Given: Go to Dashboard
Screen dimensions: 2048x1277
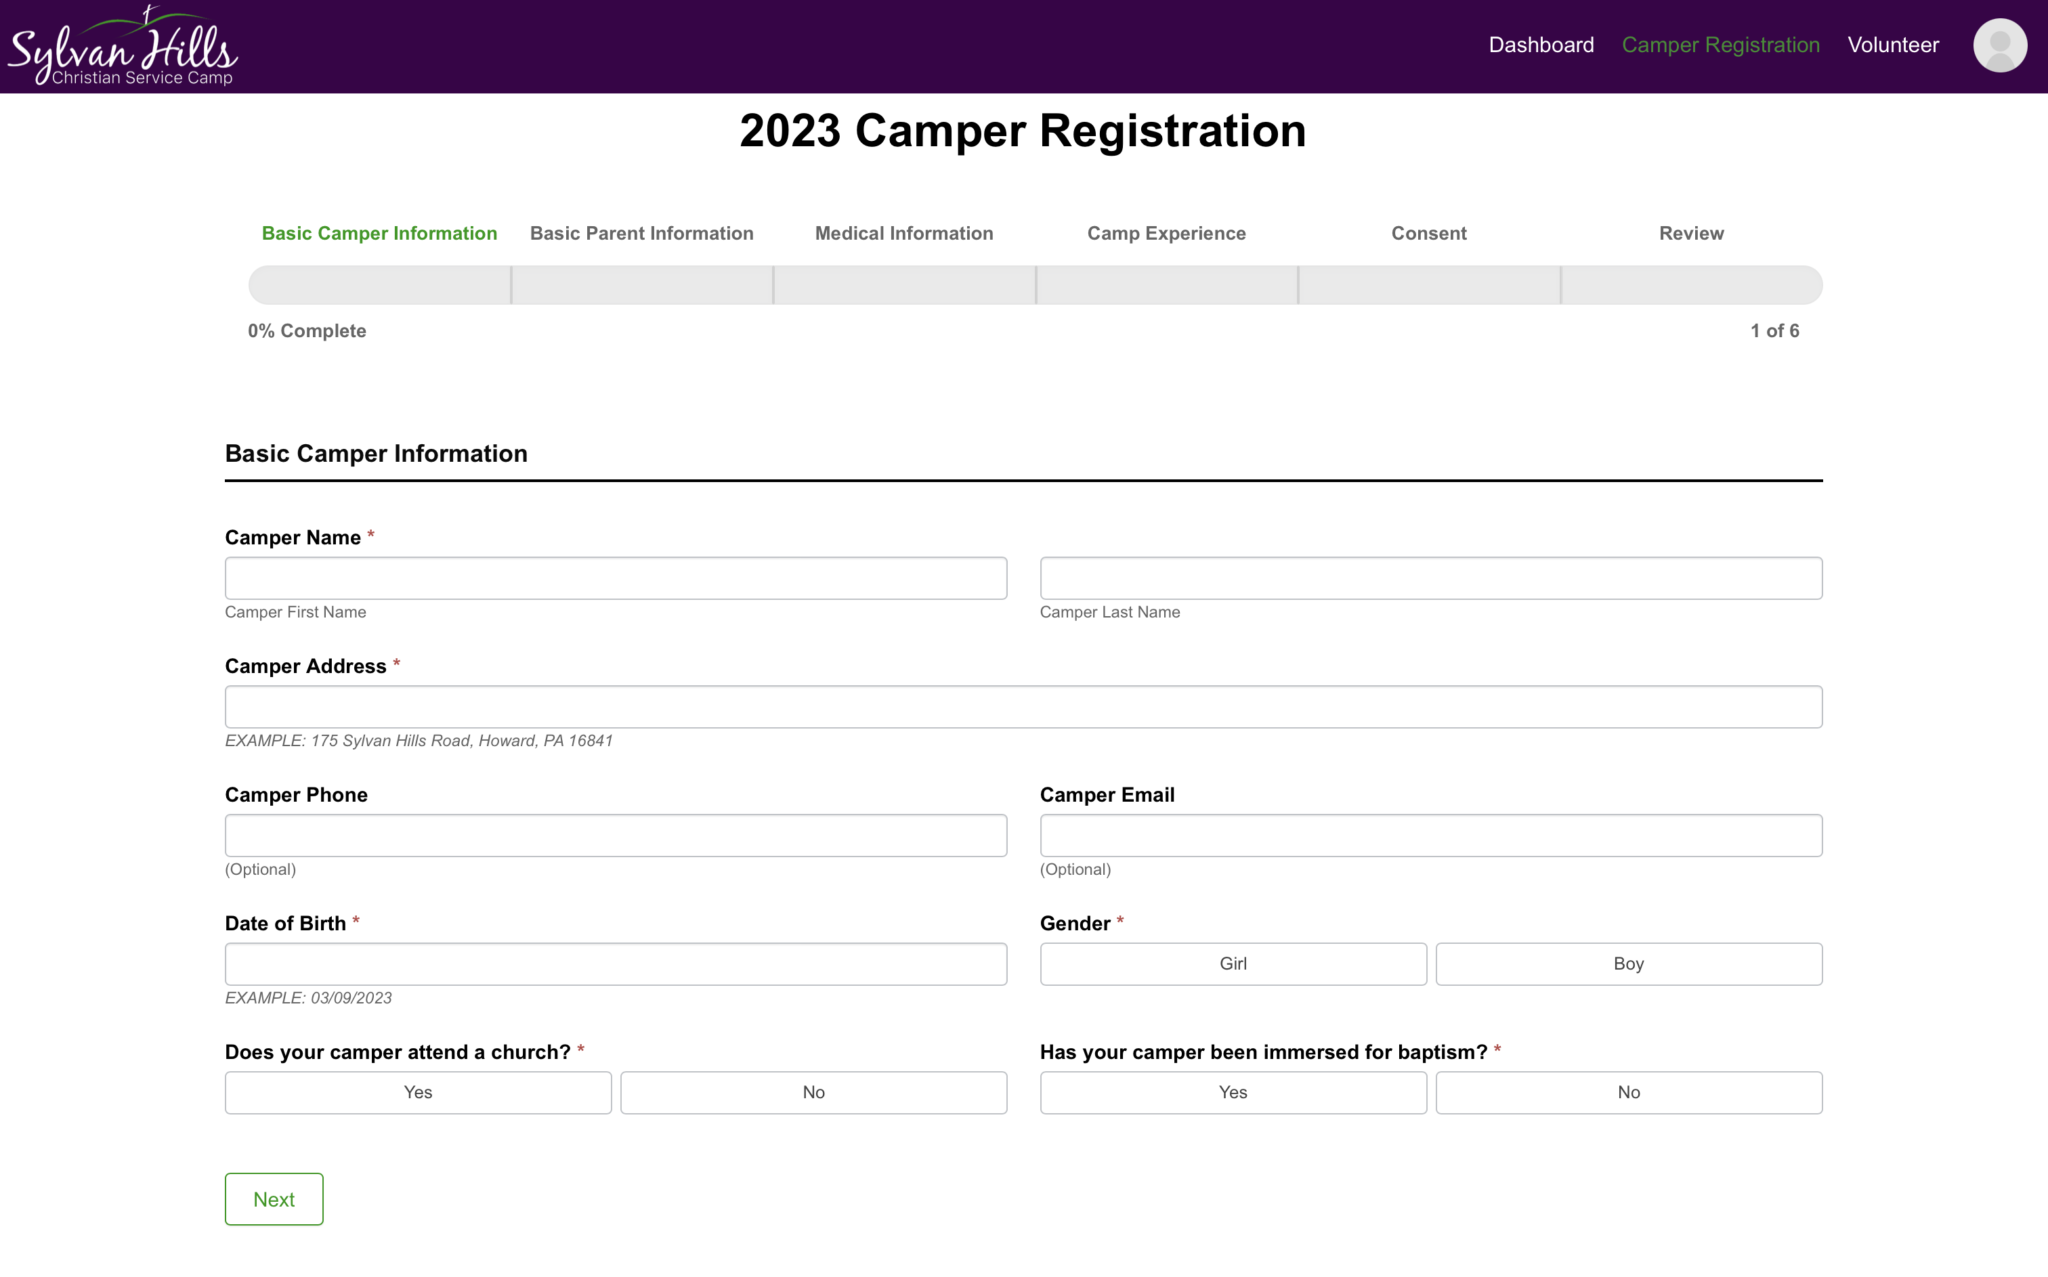Looking at the screenshot, I should coord(1540,45).
